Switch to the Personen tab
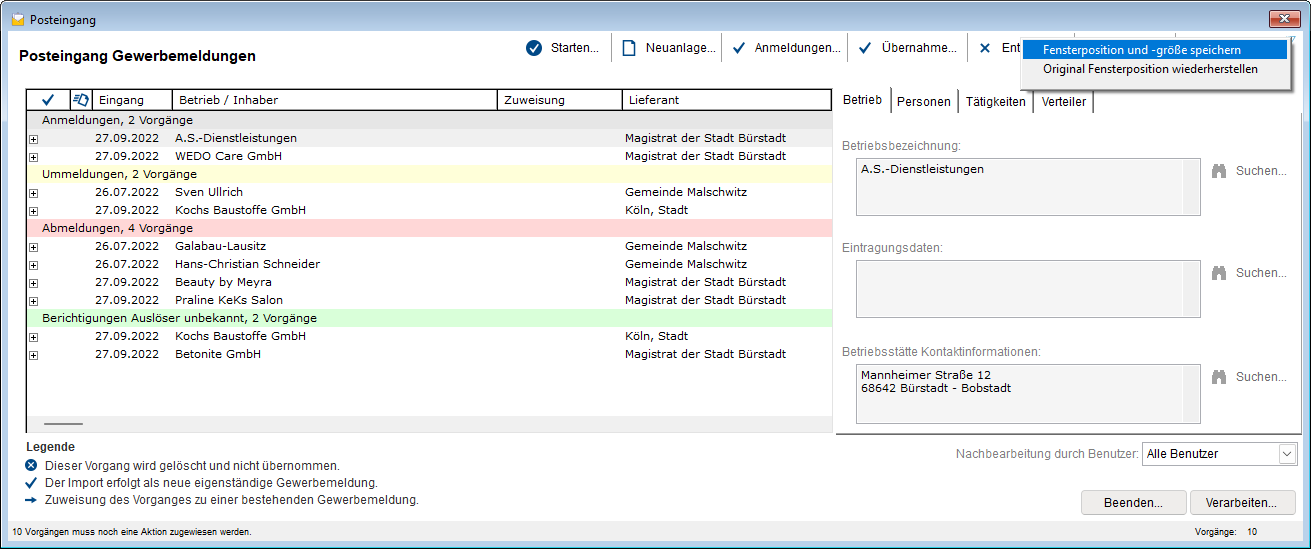This screenshot has width=1311, height=549. [x=923, y=102]
